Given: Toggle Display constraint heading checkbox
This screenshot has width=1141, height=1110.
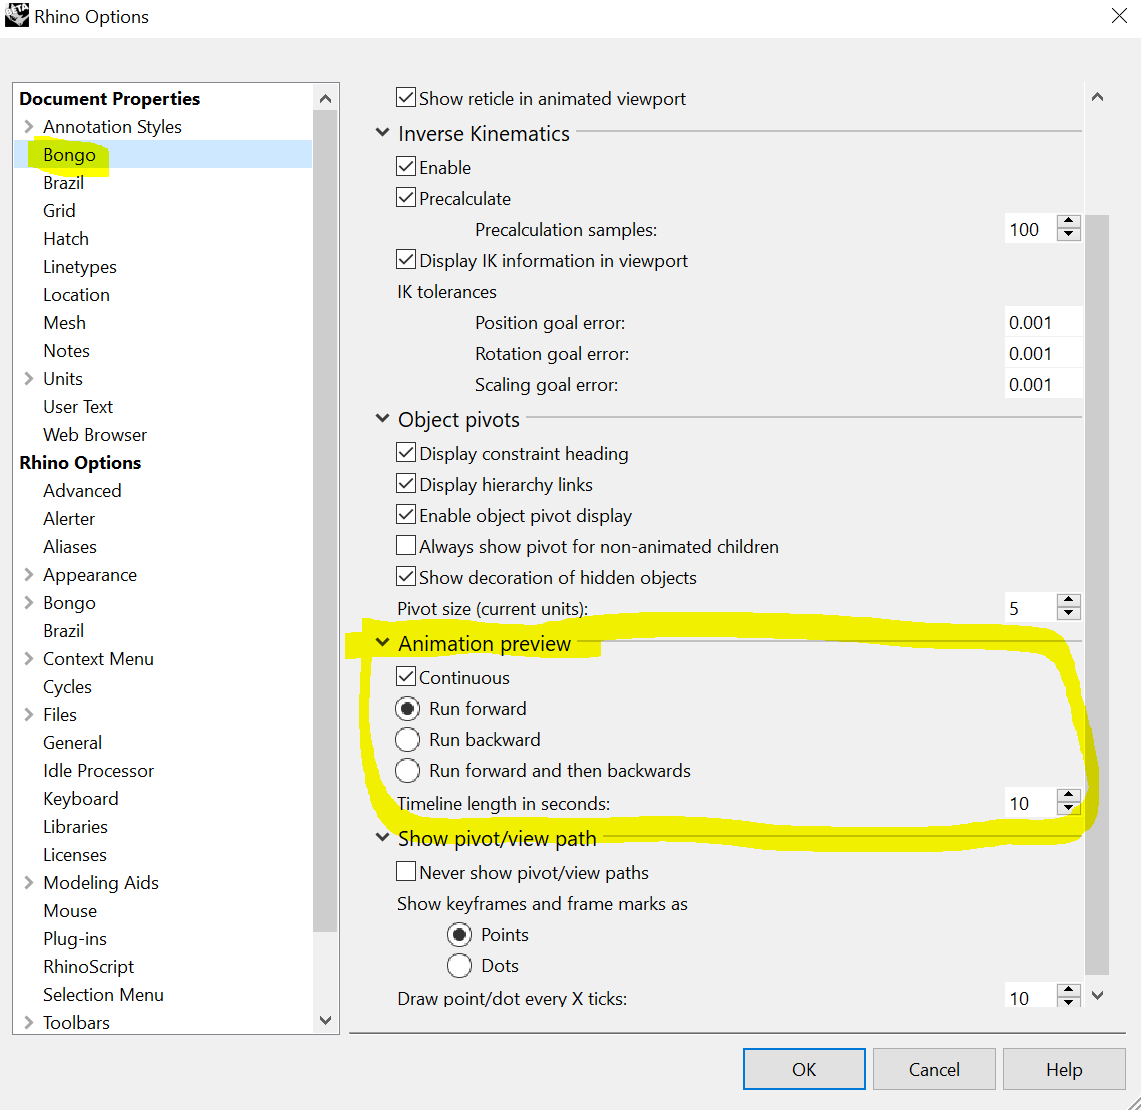Looking at the screenshot, I should [x=406, y=453].
